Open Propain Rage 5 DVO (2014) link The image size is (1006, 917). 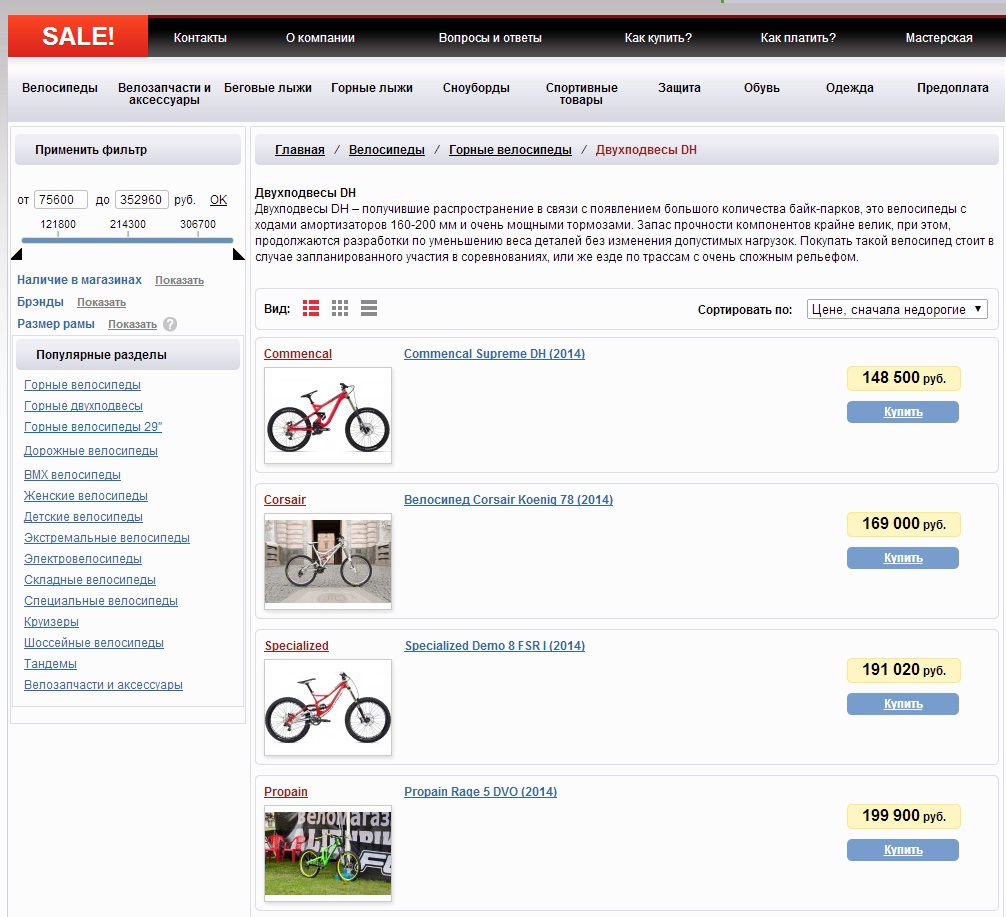pyautogui.click(x=481, y=792)
